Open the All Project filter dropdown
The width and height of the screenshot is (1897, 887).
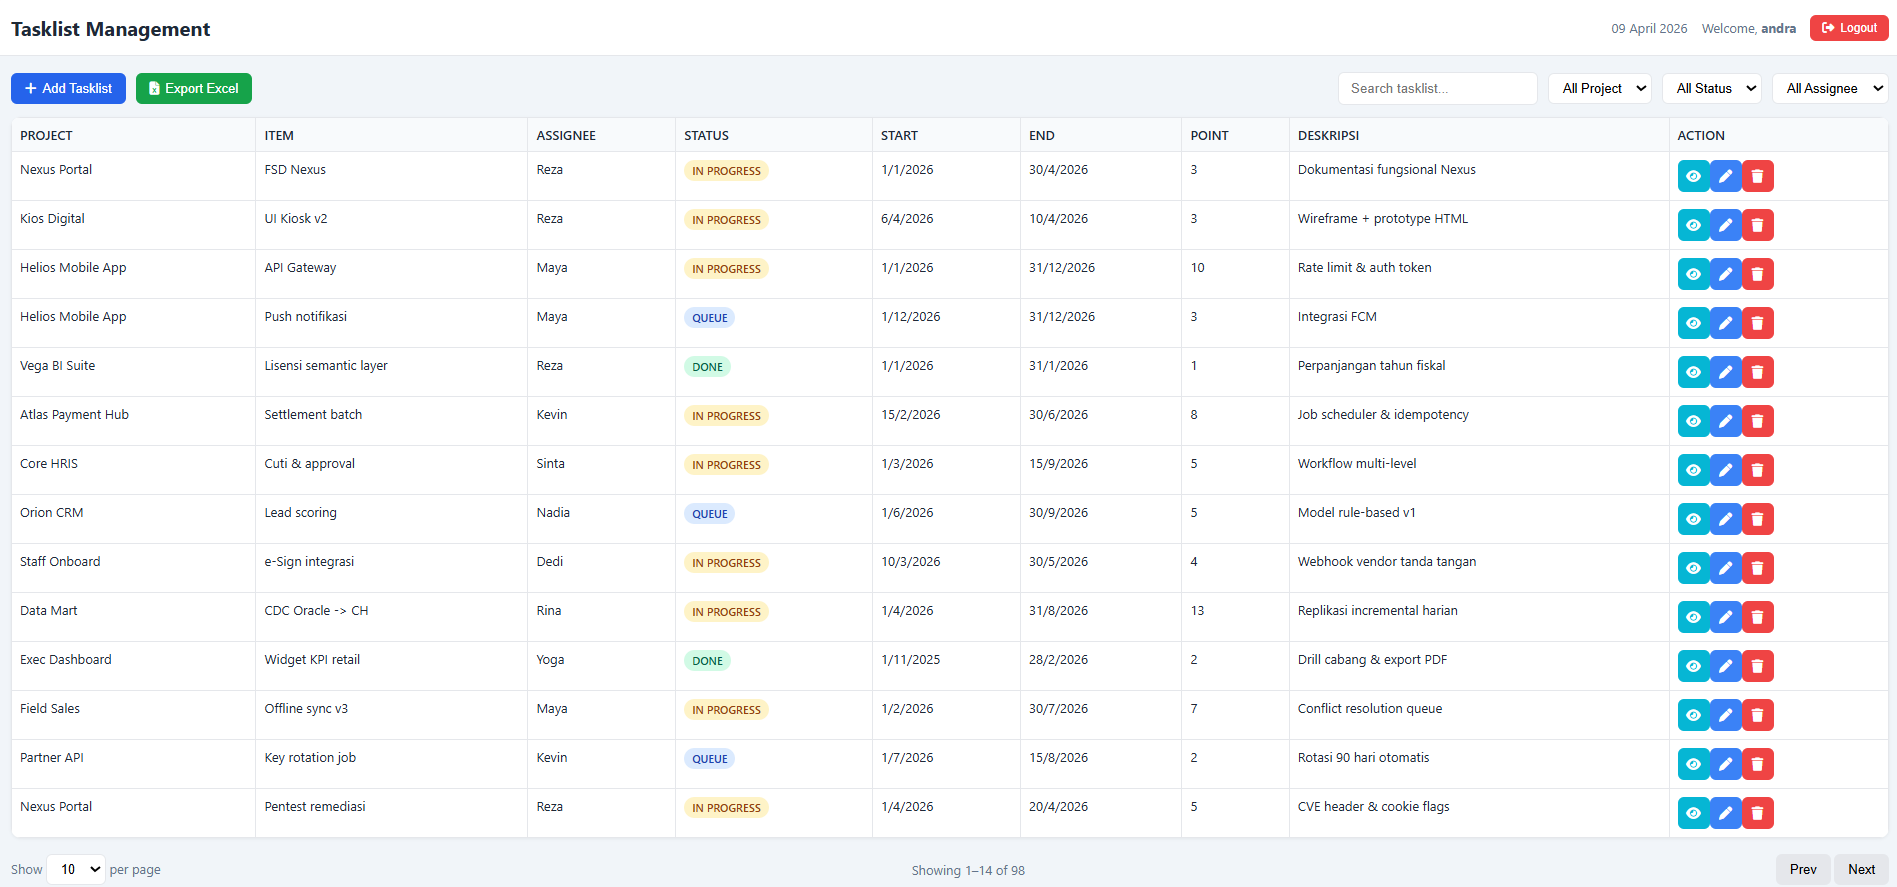point(1600,88)
